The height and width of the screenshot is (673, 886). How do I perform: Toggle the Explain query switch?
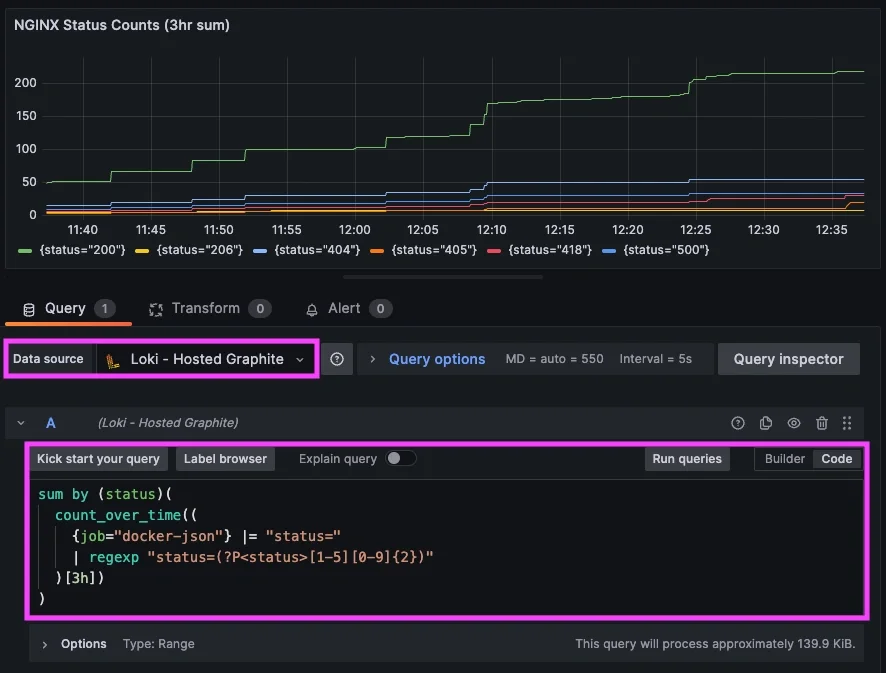[x=401, y=459]
